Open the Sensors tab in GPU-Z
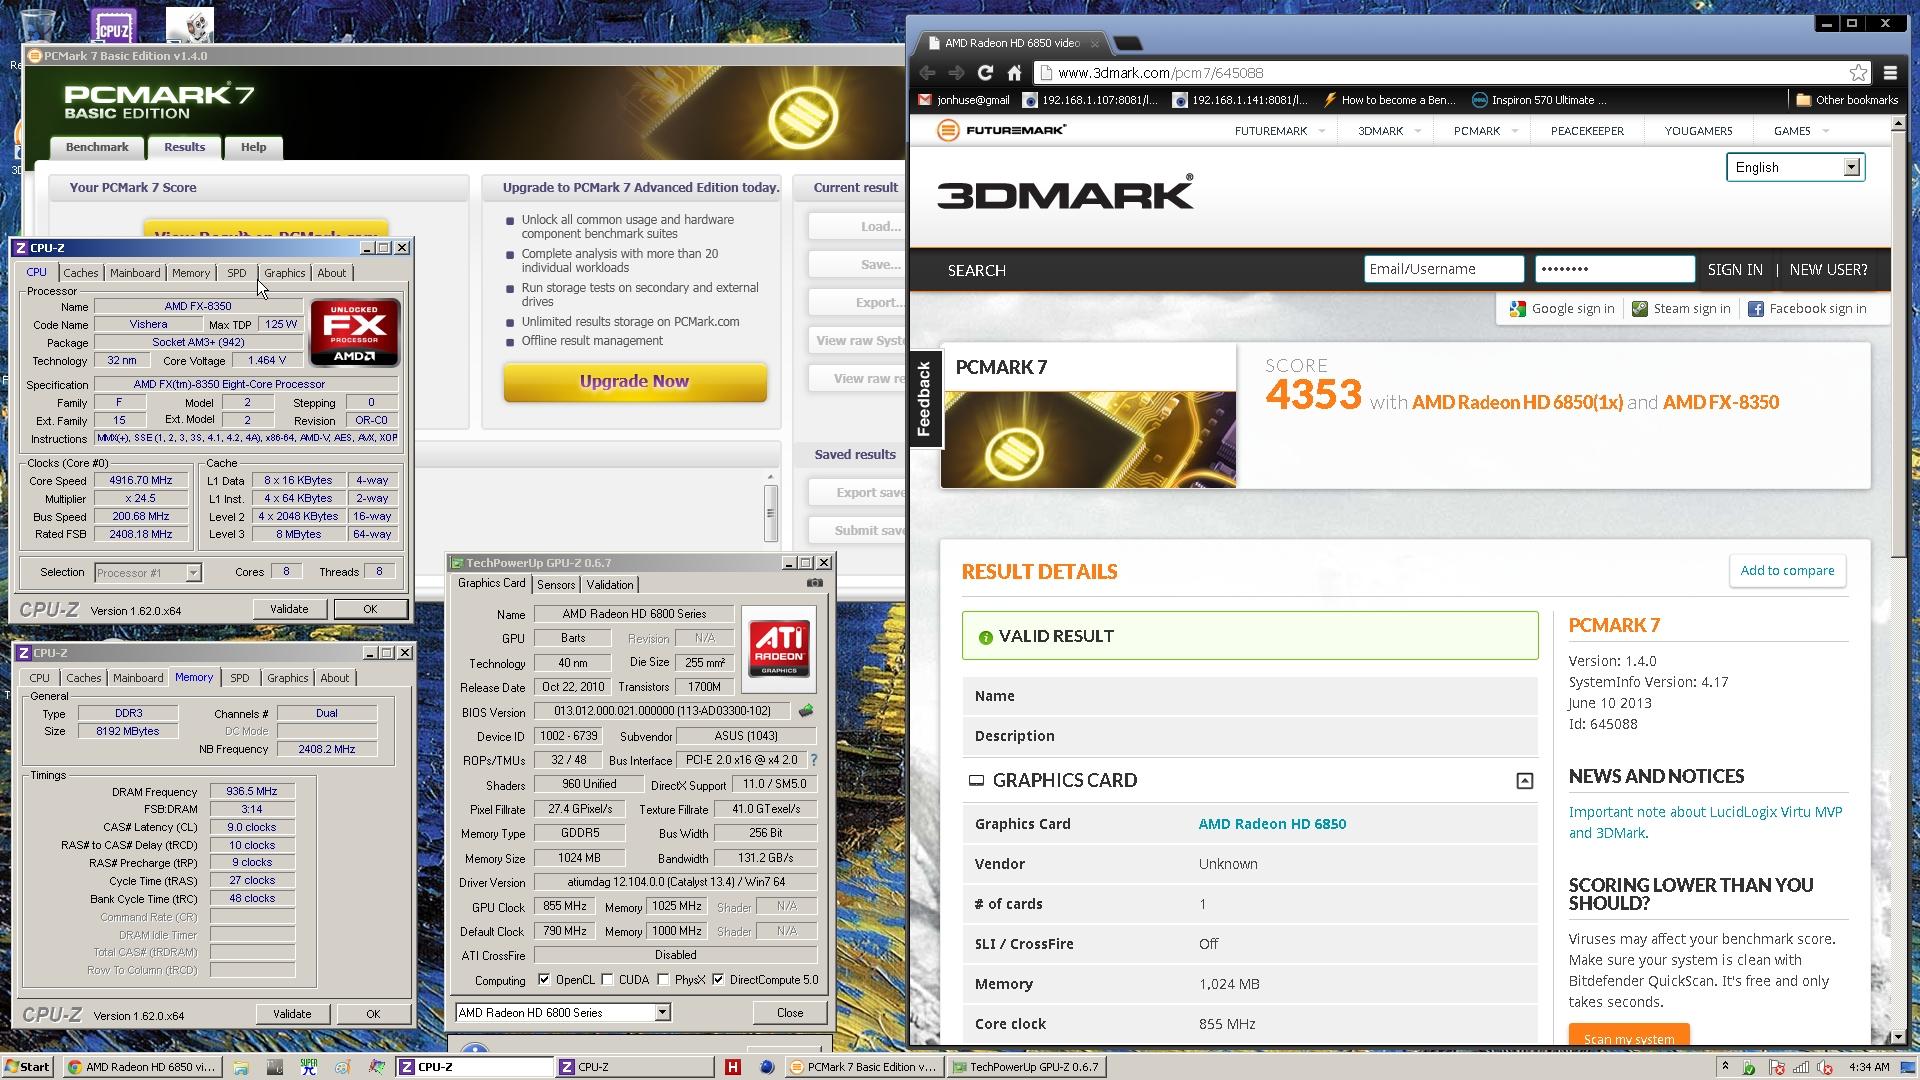1920x1080 pixels. coord(556,584)
